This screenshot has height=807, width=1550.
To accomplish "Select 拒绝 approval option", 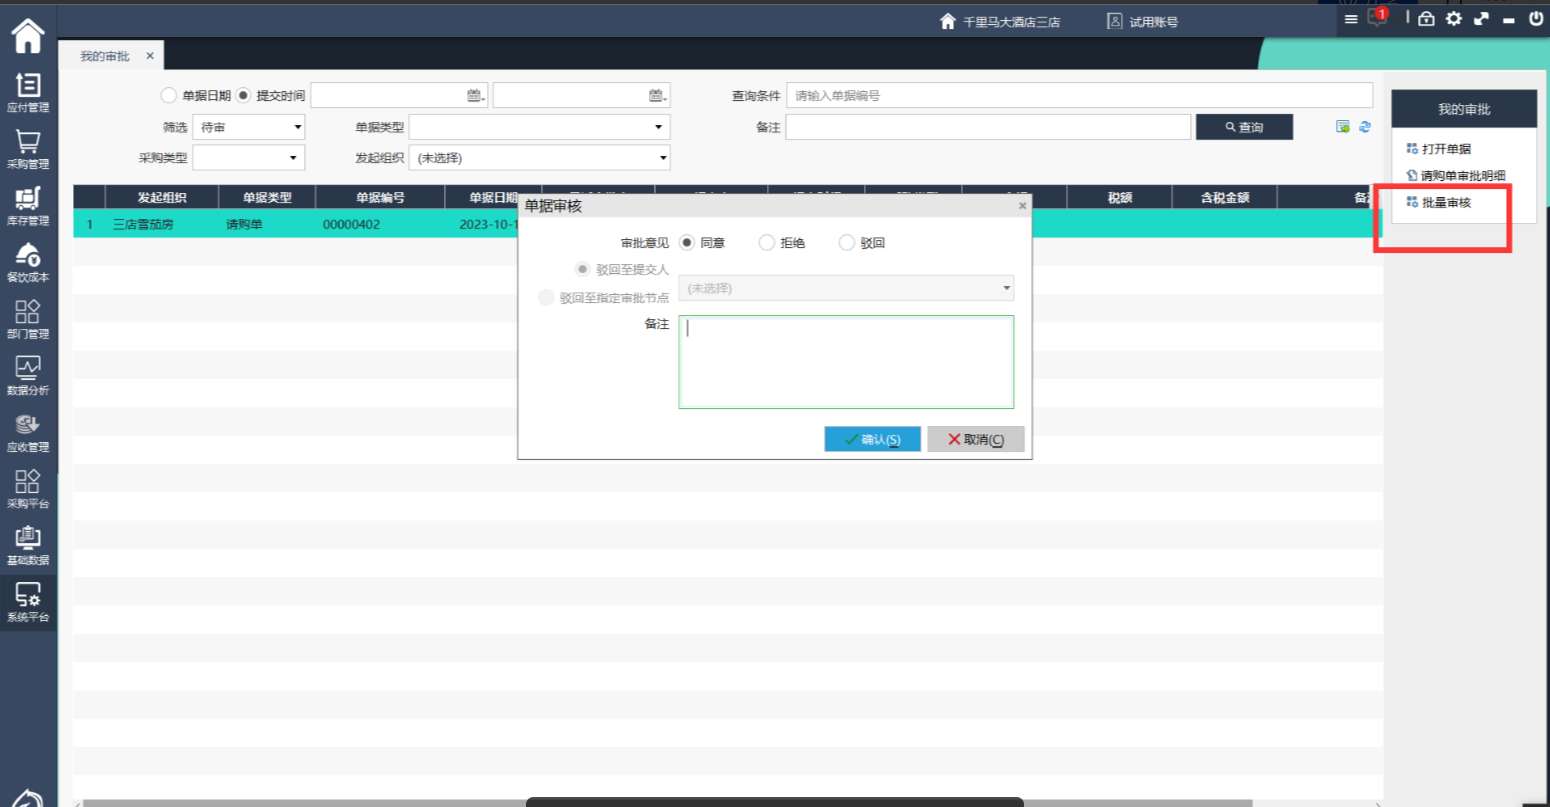I will tap(767, 243).
